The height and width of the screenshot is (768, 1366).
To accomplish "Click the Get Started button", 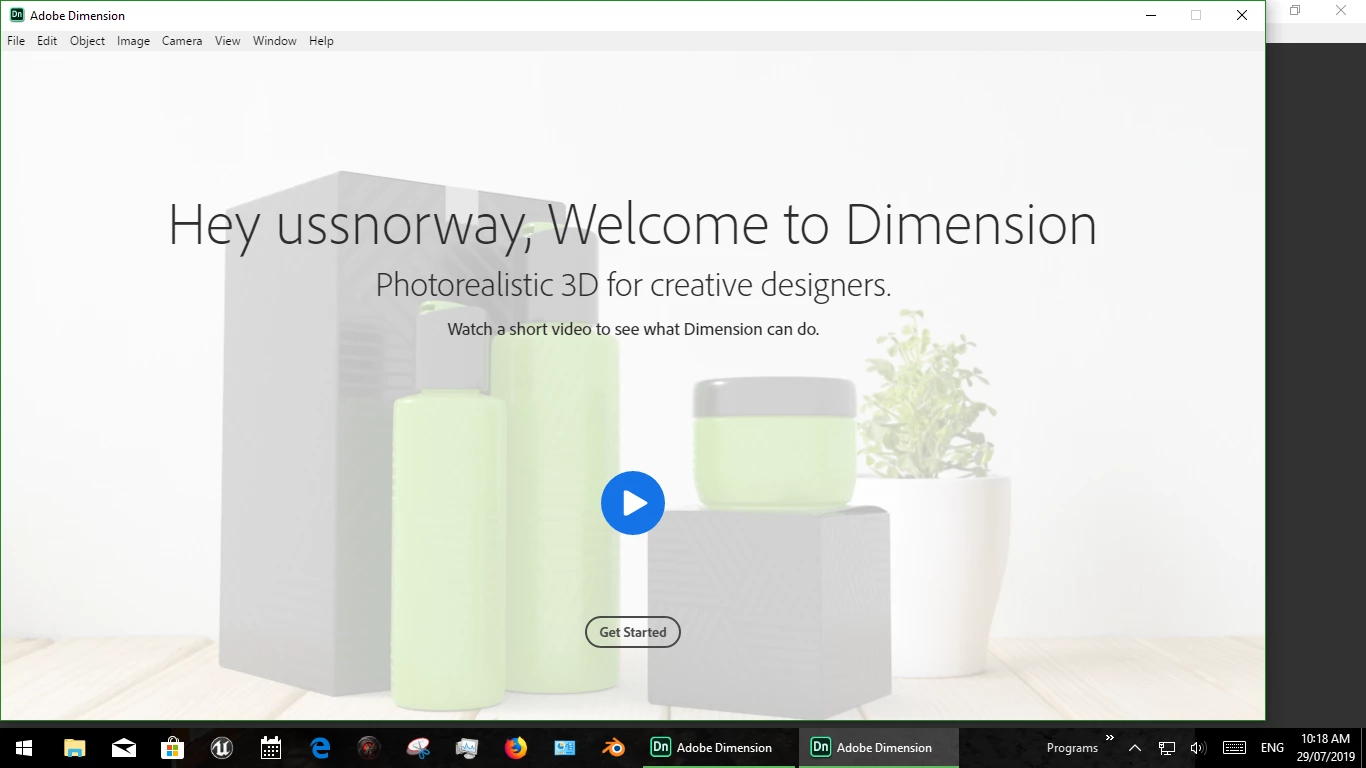I will (x=633, y=632).
